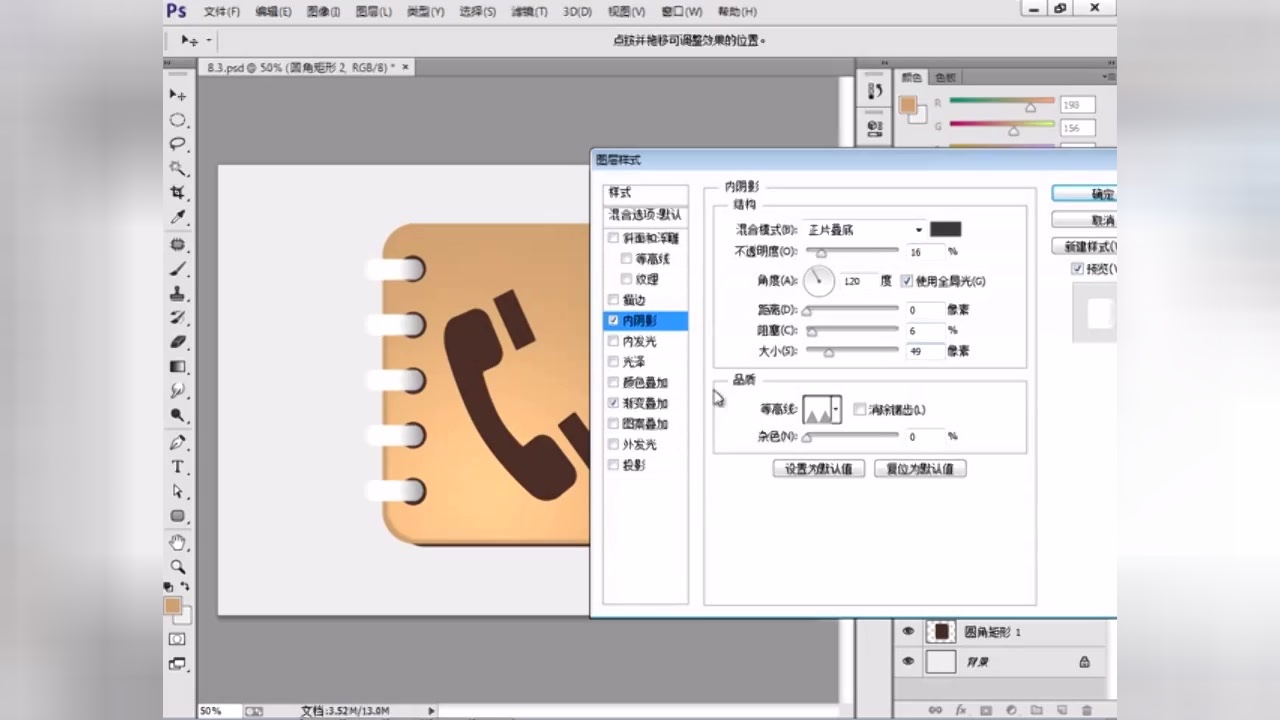
Task: Open 图层(L) menu
Action: tap(373, 12)
